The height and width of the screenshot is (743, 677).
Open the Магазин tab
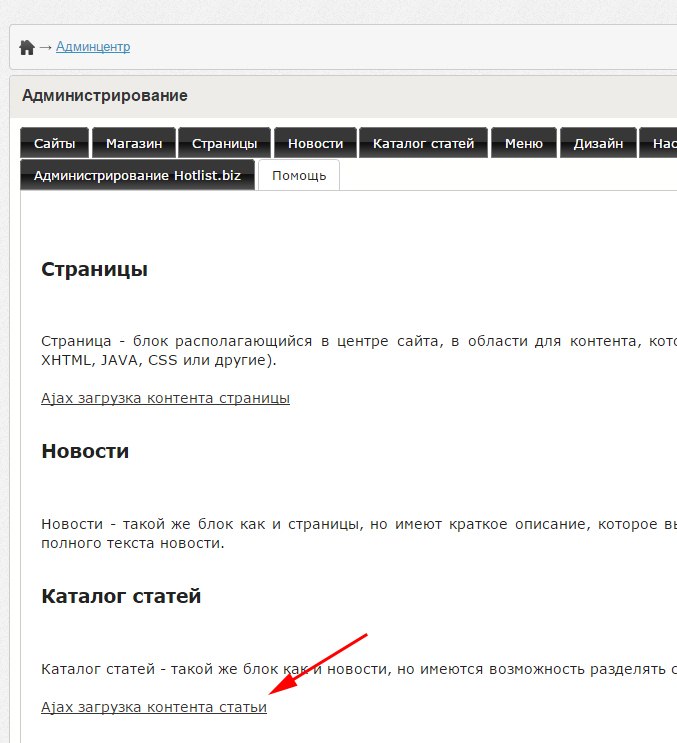(x=134, y=143)
